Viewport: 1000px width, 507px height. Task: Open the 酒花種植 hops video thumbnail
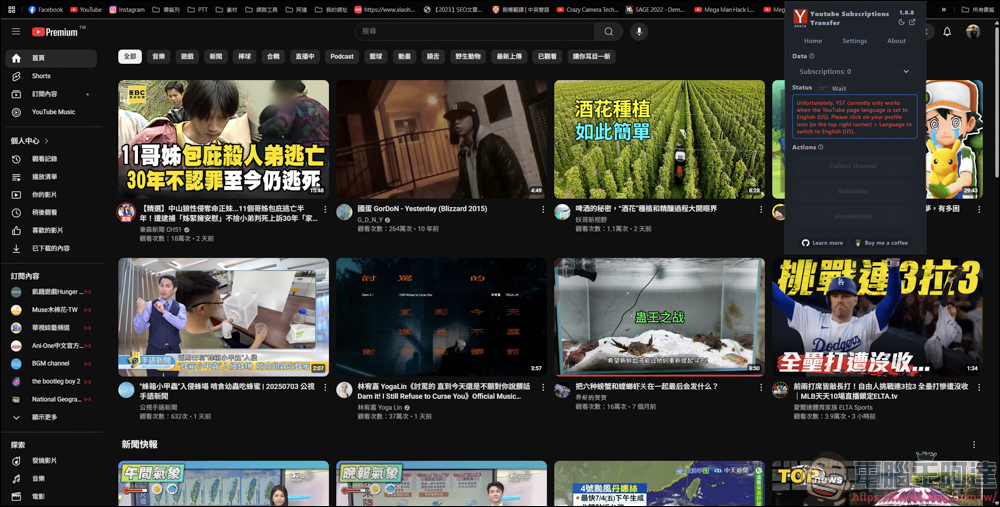pos(659,139)
